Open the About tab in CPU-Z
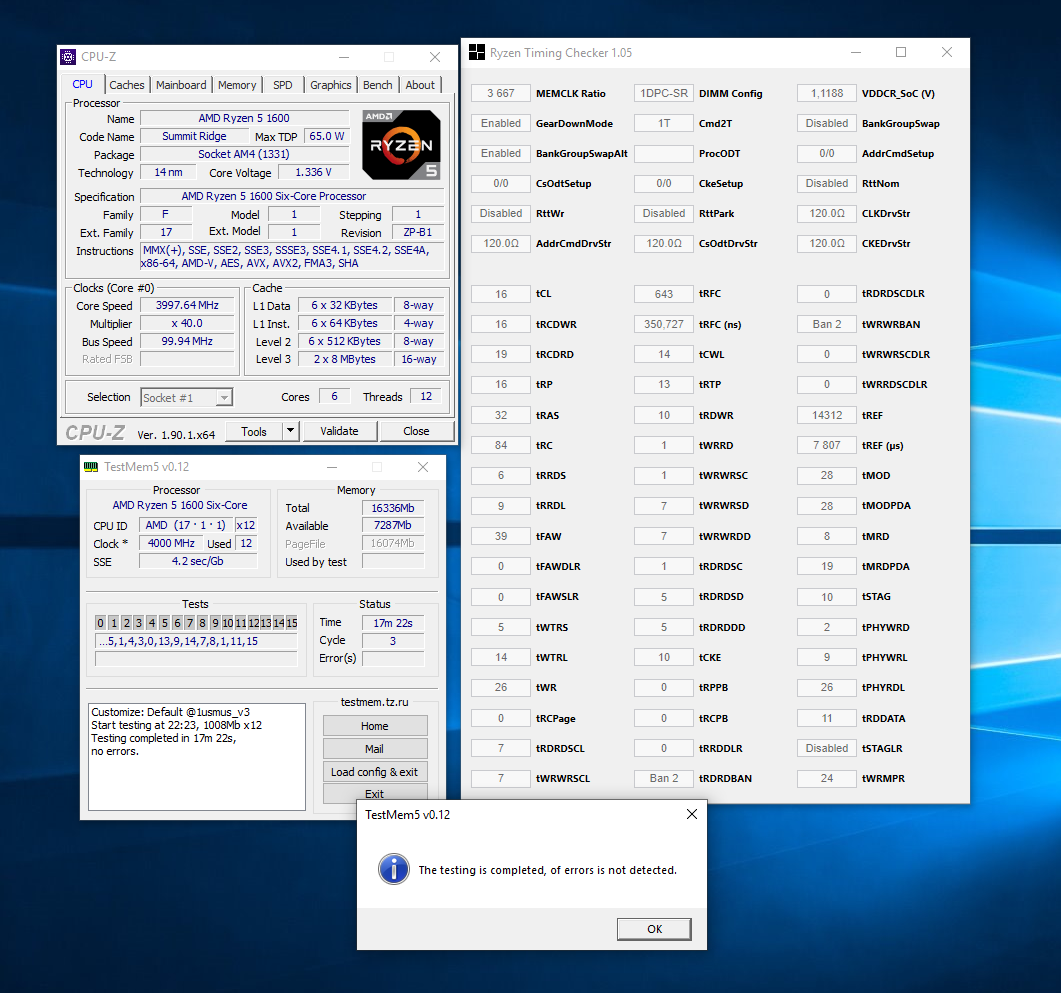1061x993 pixels. tap(420, 85)
